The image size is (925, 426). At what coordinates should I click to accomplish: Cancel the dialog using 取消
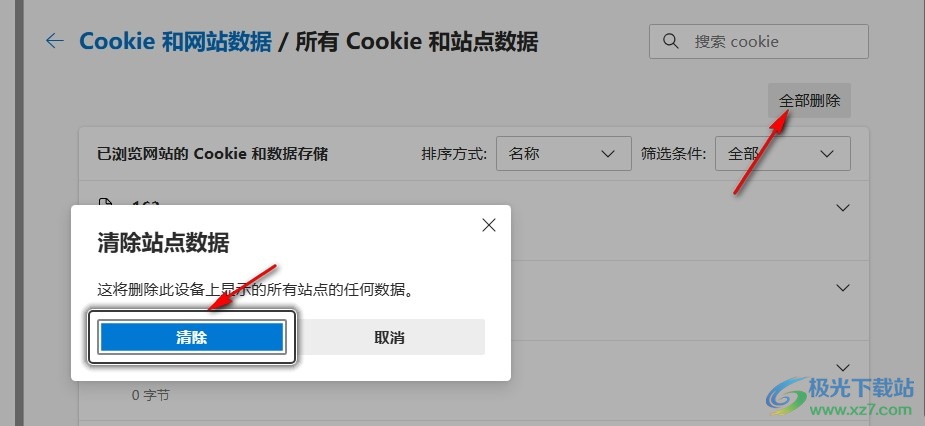(389, 337)
